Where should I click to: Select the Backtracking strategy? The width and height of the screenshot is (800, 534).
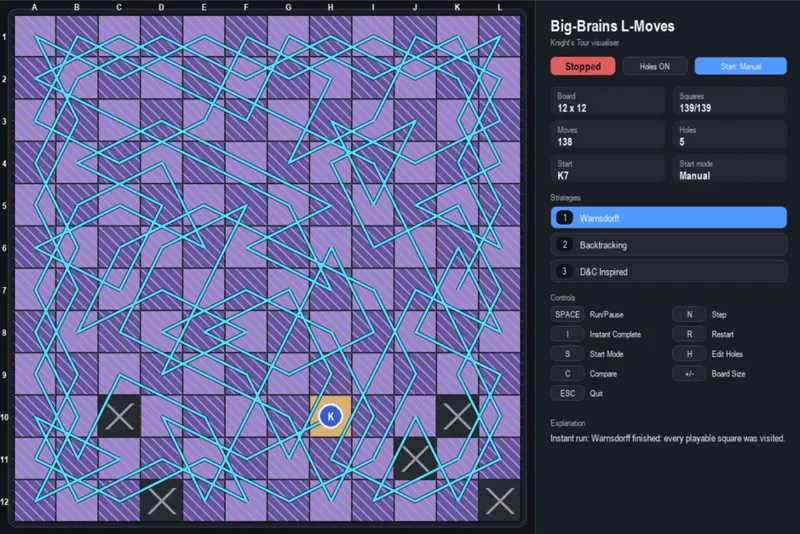(668, 245)
